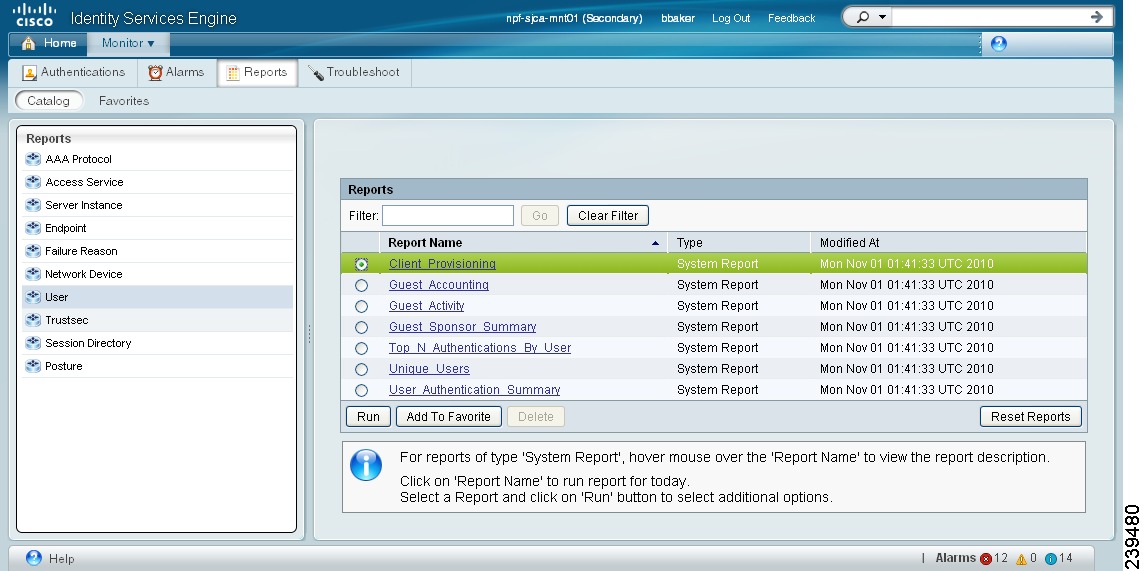Open the Guest_Activity report link
The height and width of the screenshot is (571, 1145).
tap(426, 305)
